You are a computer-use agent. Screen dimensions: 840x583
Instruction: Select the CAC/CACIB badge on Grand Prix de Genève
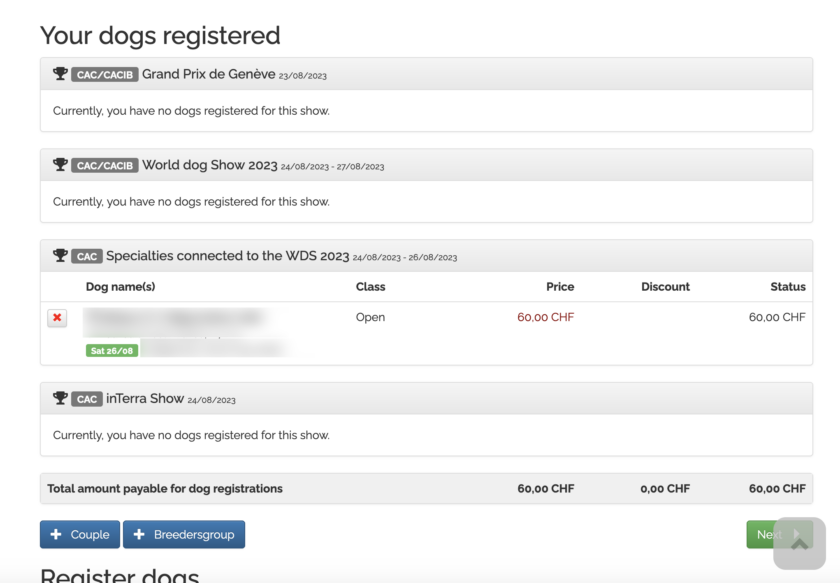coord(102,73)
